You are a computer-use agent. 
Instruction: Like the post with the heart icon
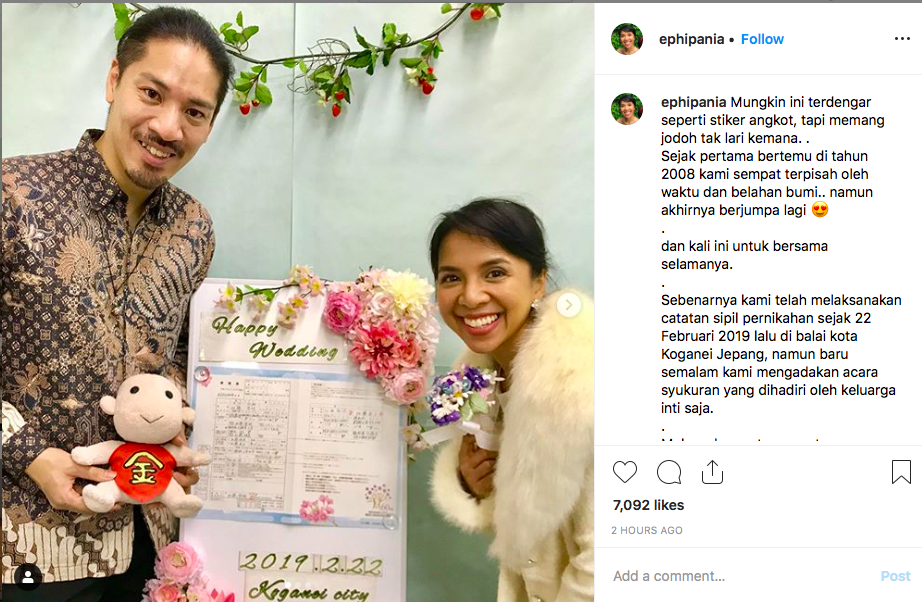[x=624, y=472]
